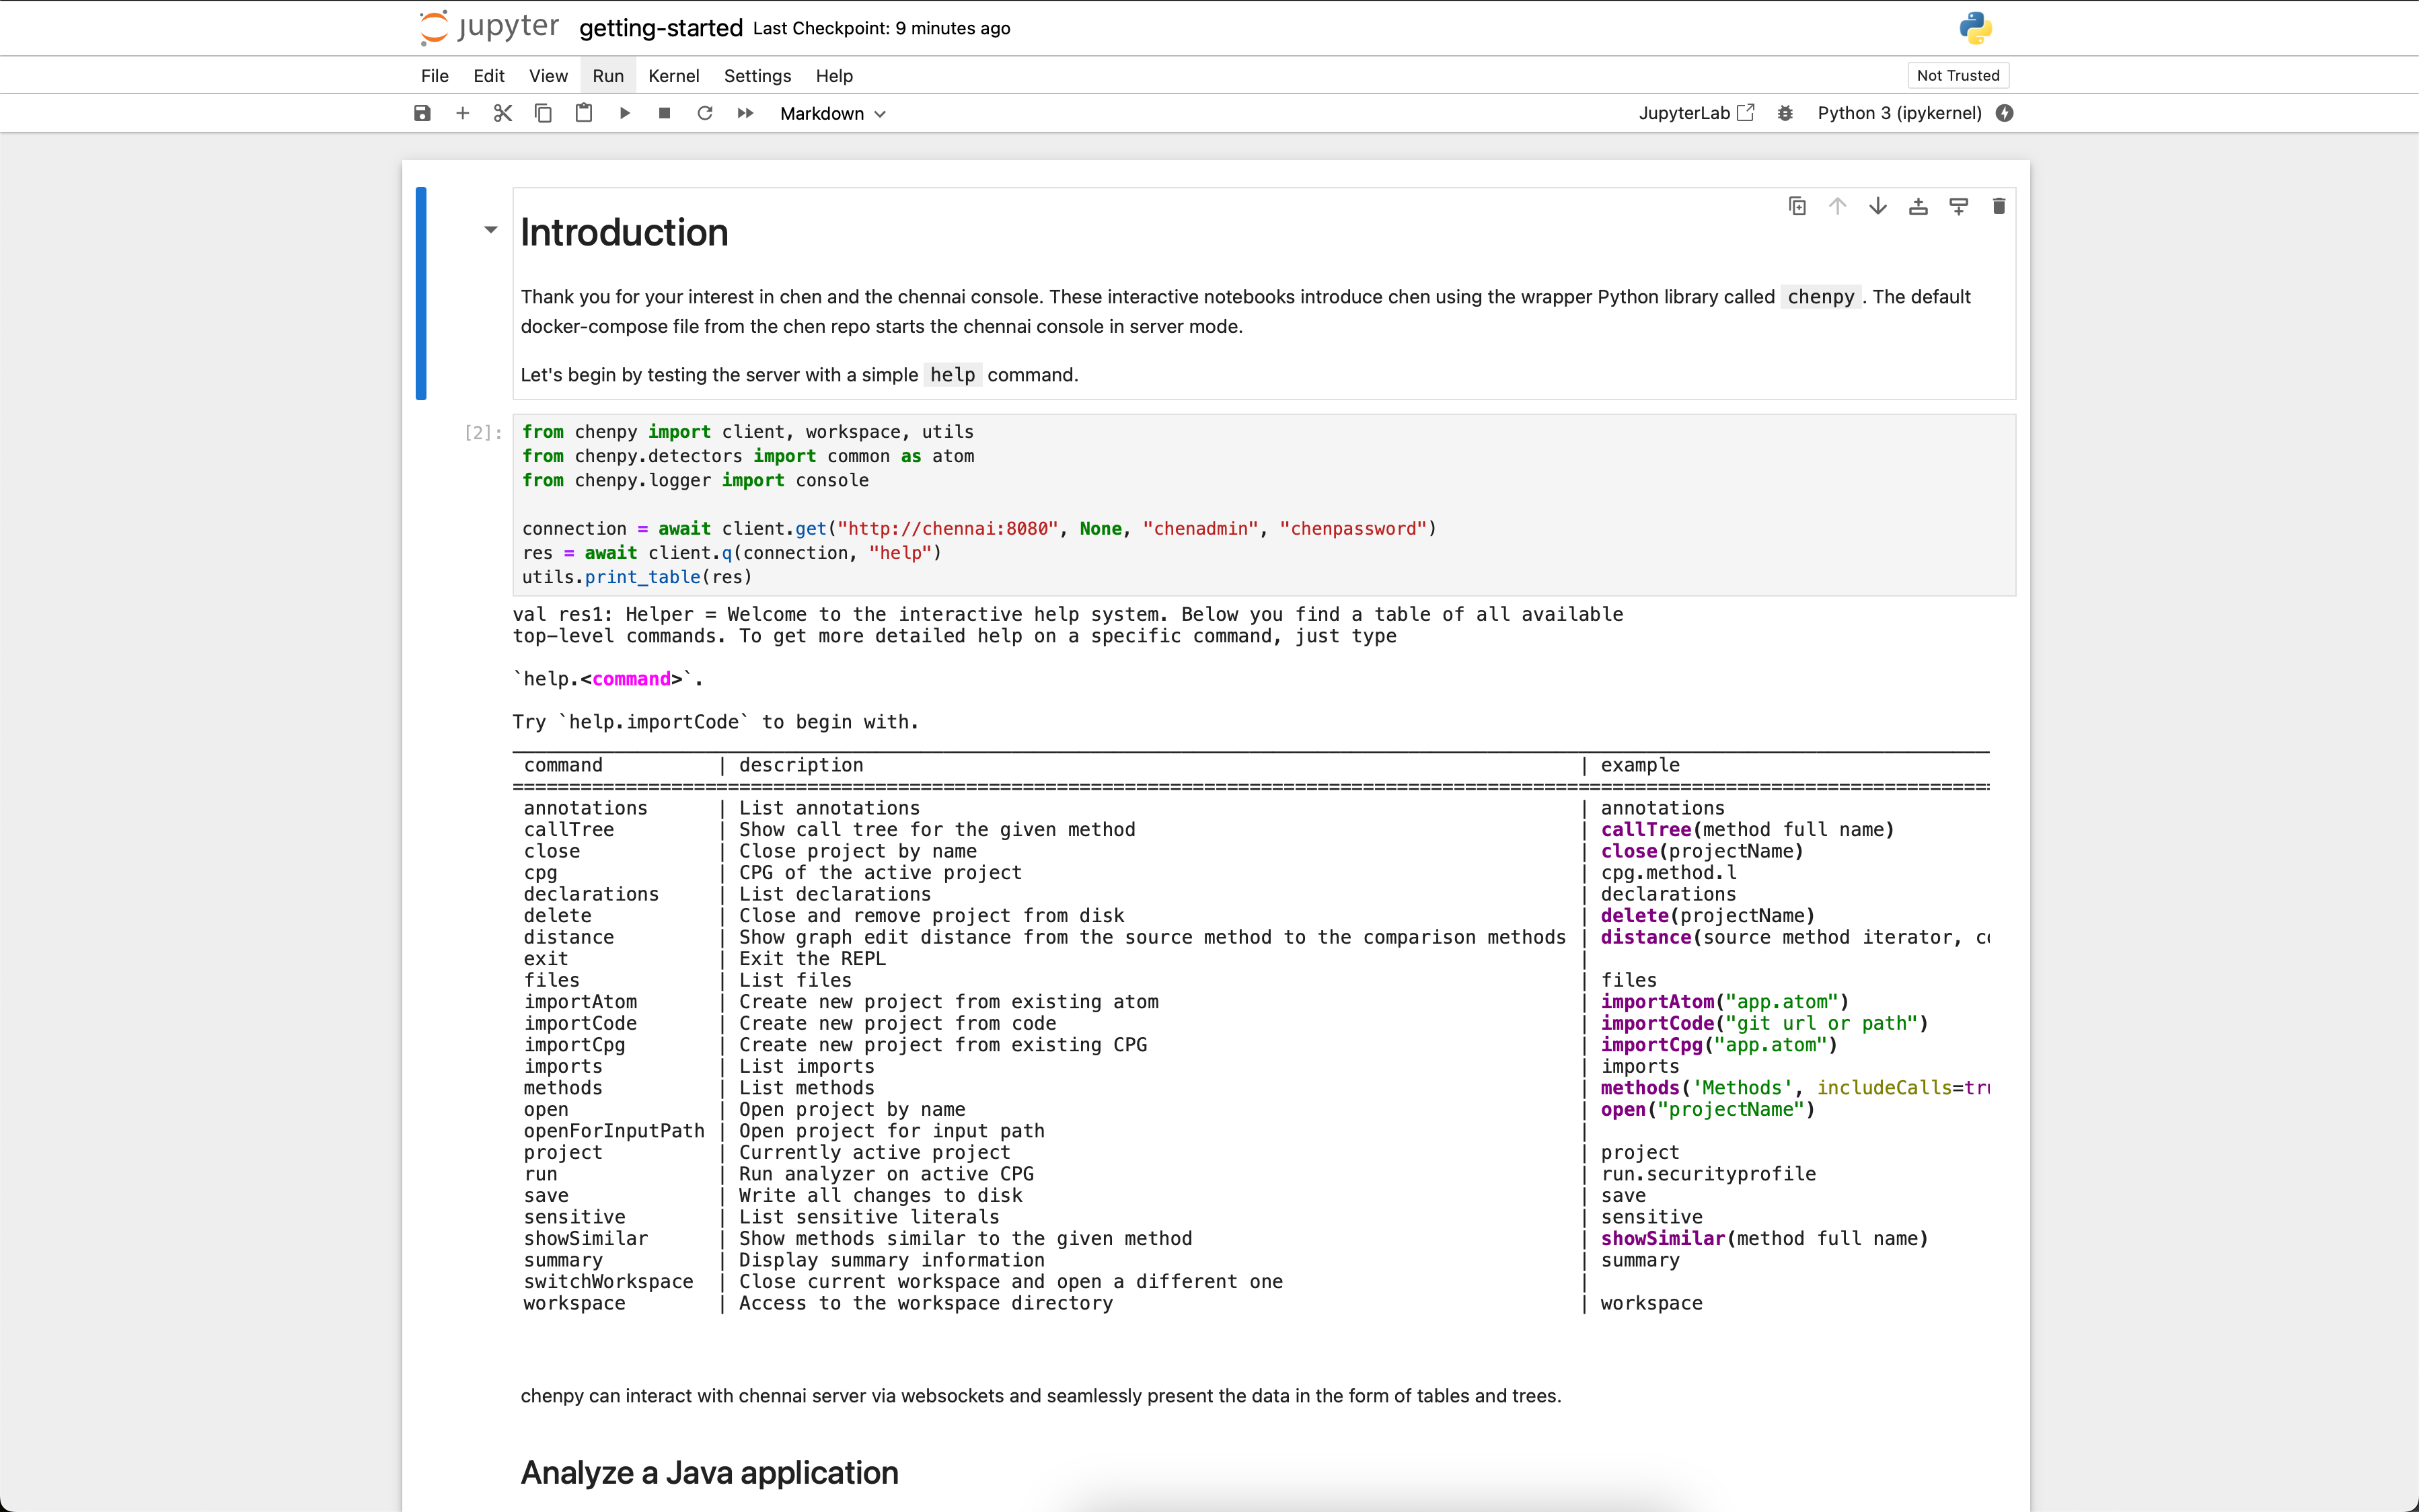Insert a cell below with plus icon
Screen dimensions: 2419x1512
462,113
